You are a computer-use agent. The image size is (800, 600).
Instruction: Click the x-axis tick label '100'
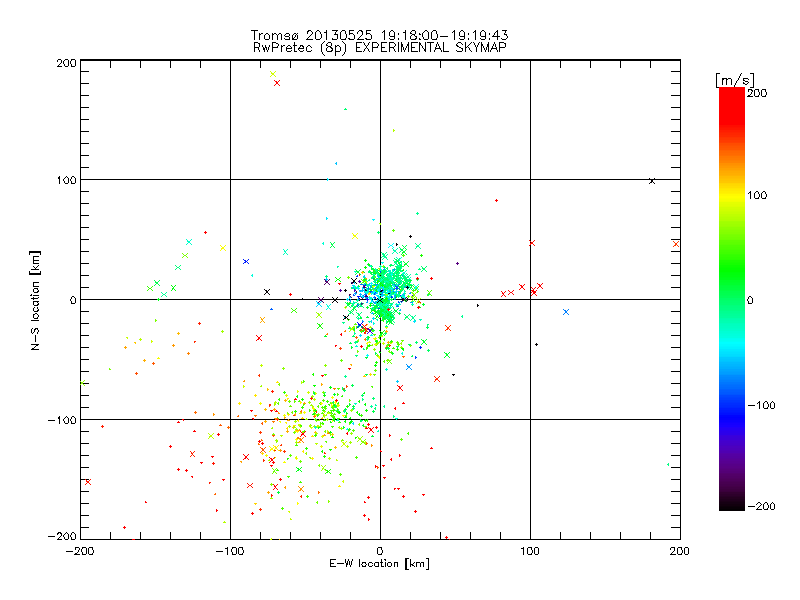pos(530,551)
